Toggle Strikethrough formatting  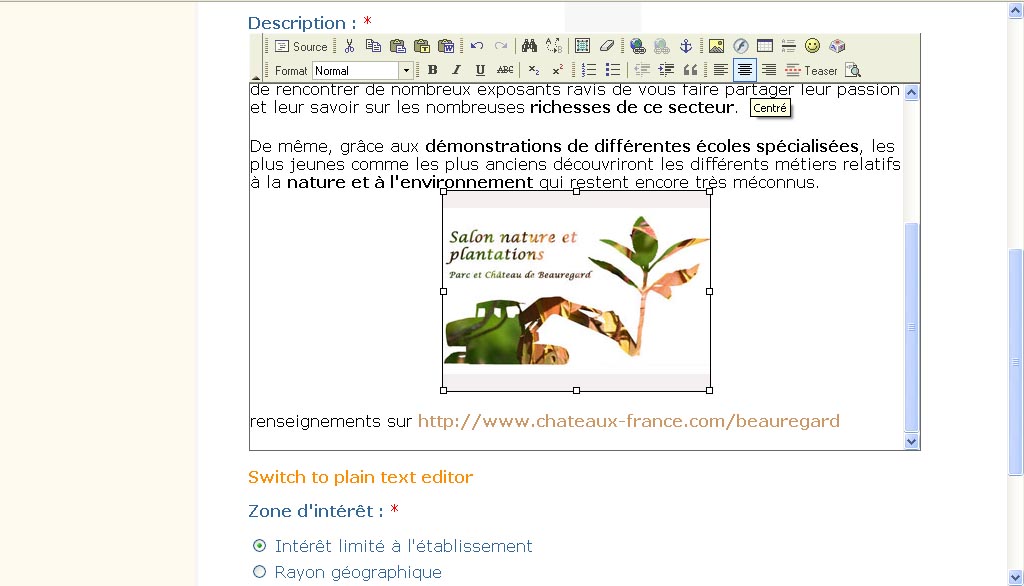click(x=505, y=71)
